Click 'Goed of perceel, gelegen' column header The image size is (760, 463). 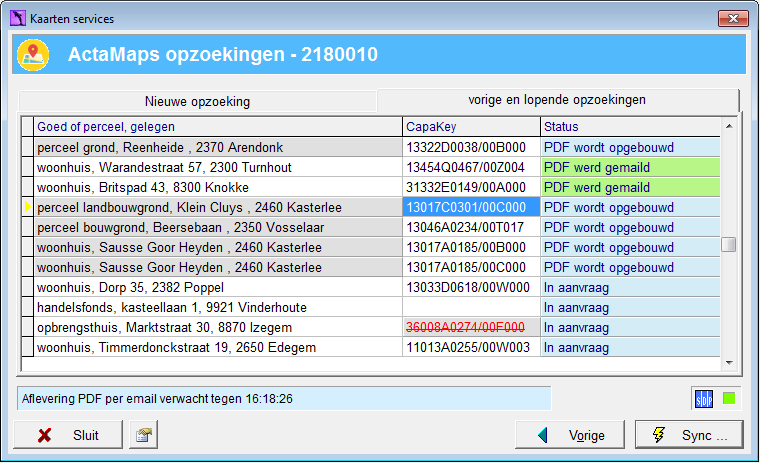point(218,127)
